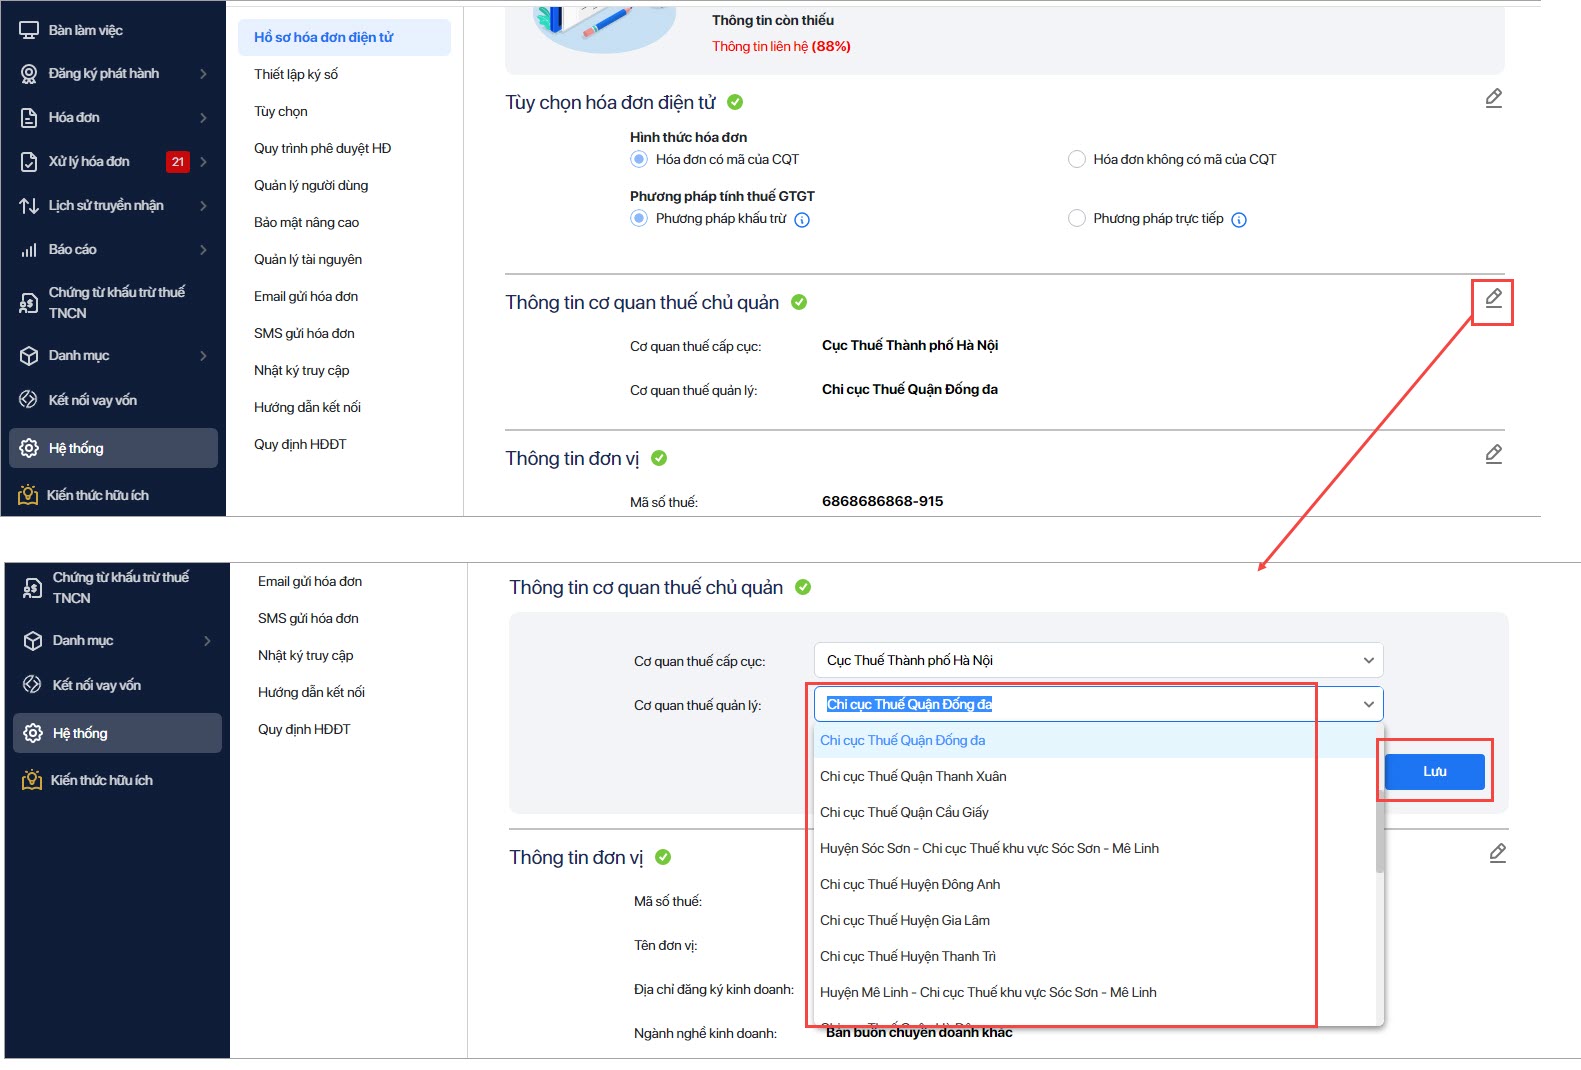Click edit pencil for lower Thông tin đơn vị section
Screen dimensions: 1581x1070
pyautogui.click(x=1497, y=853)
